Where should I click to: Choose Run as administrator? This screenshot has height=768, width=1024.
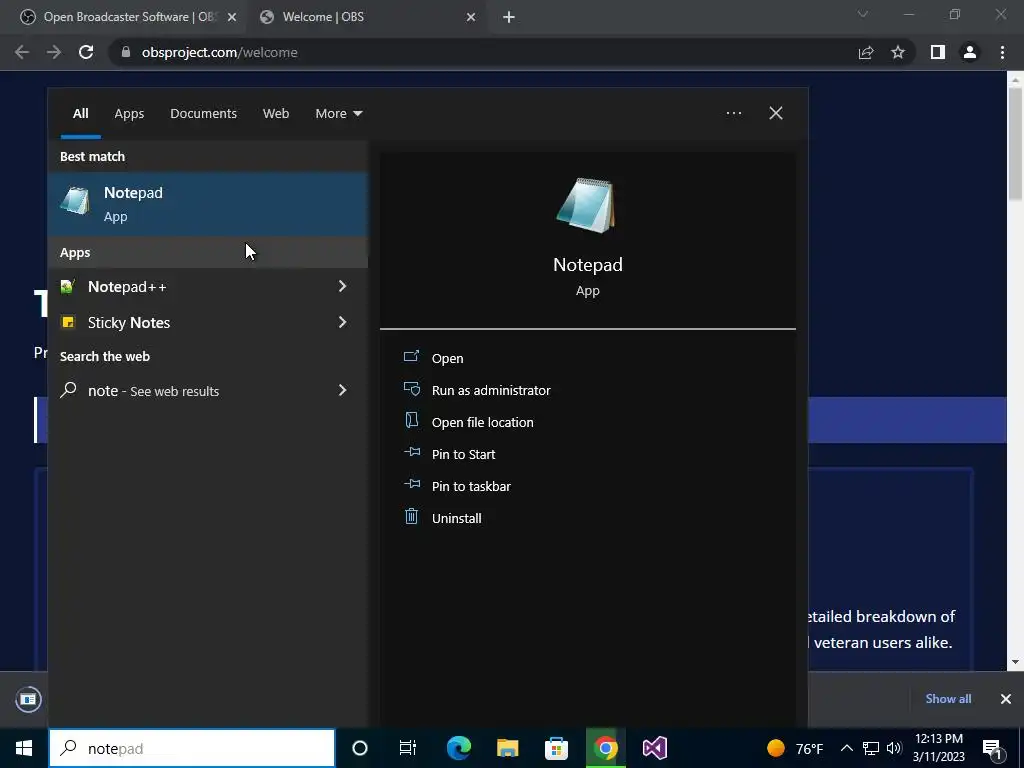click(491, 390)
